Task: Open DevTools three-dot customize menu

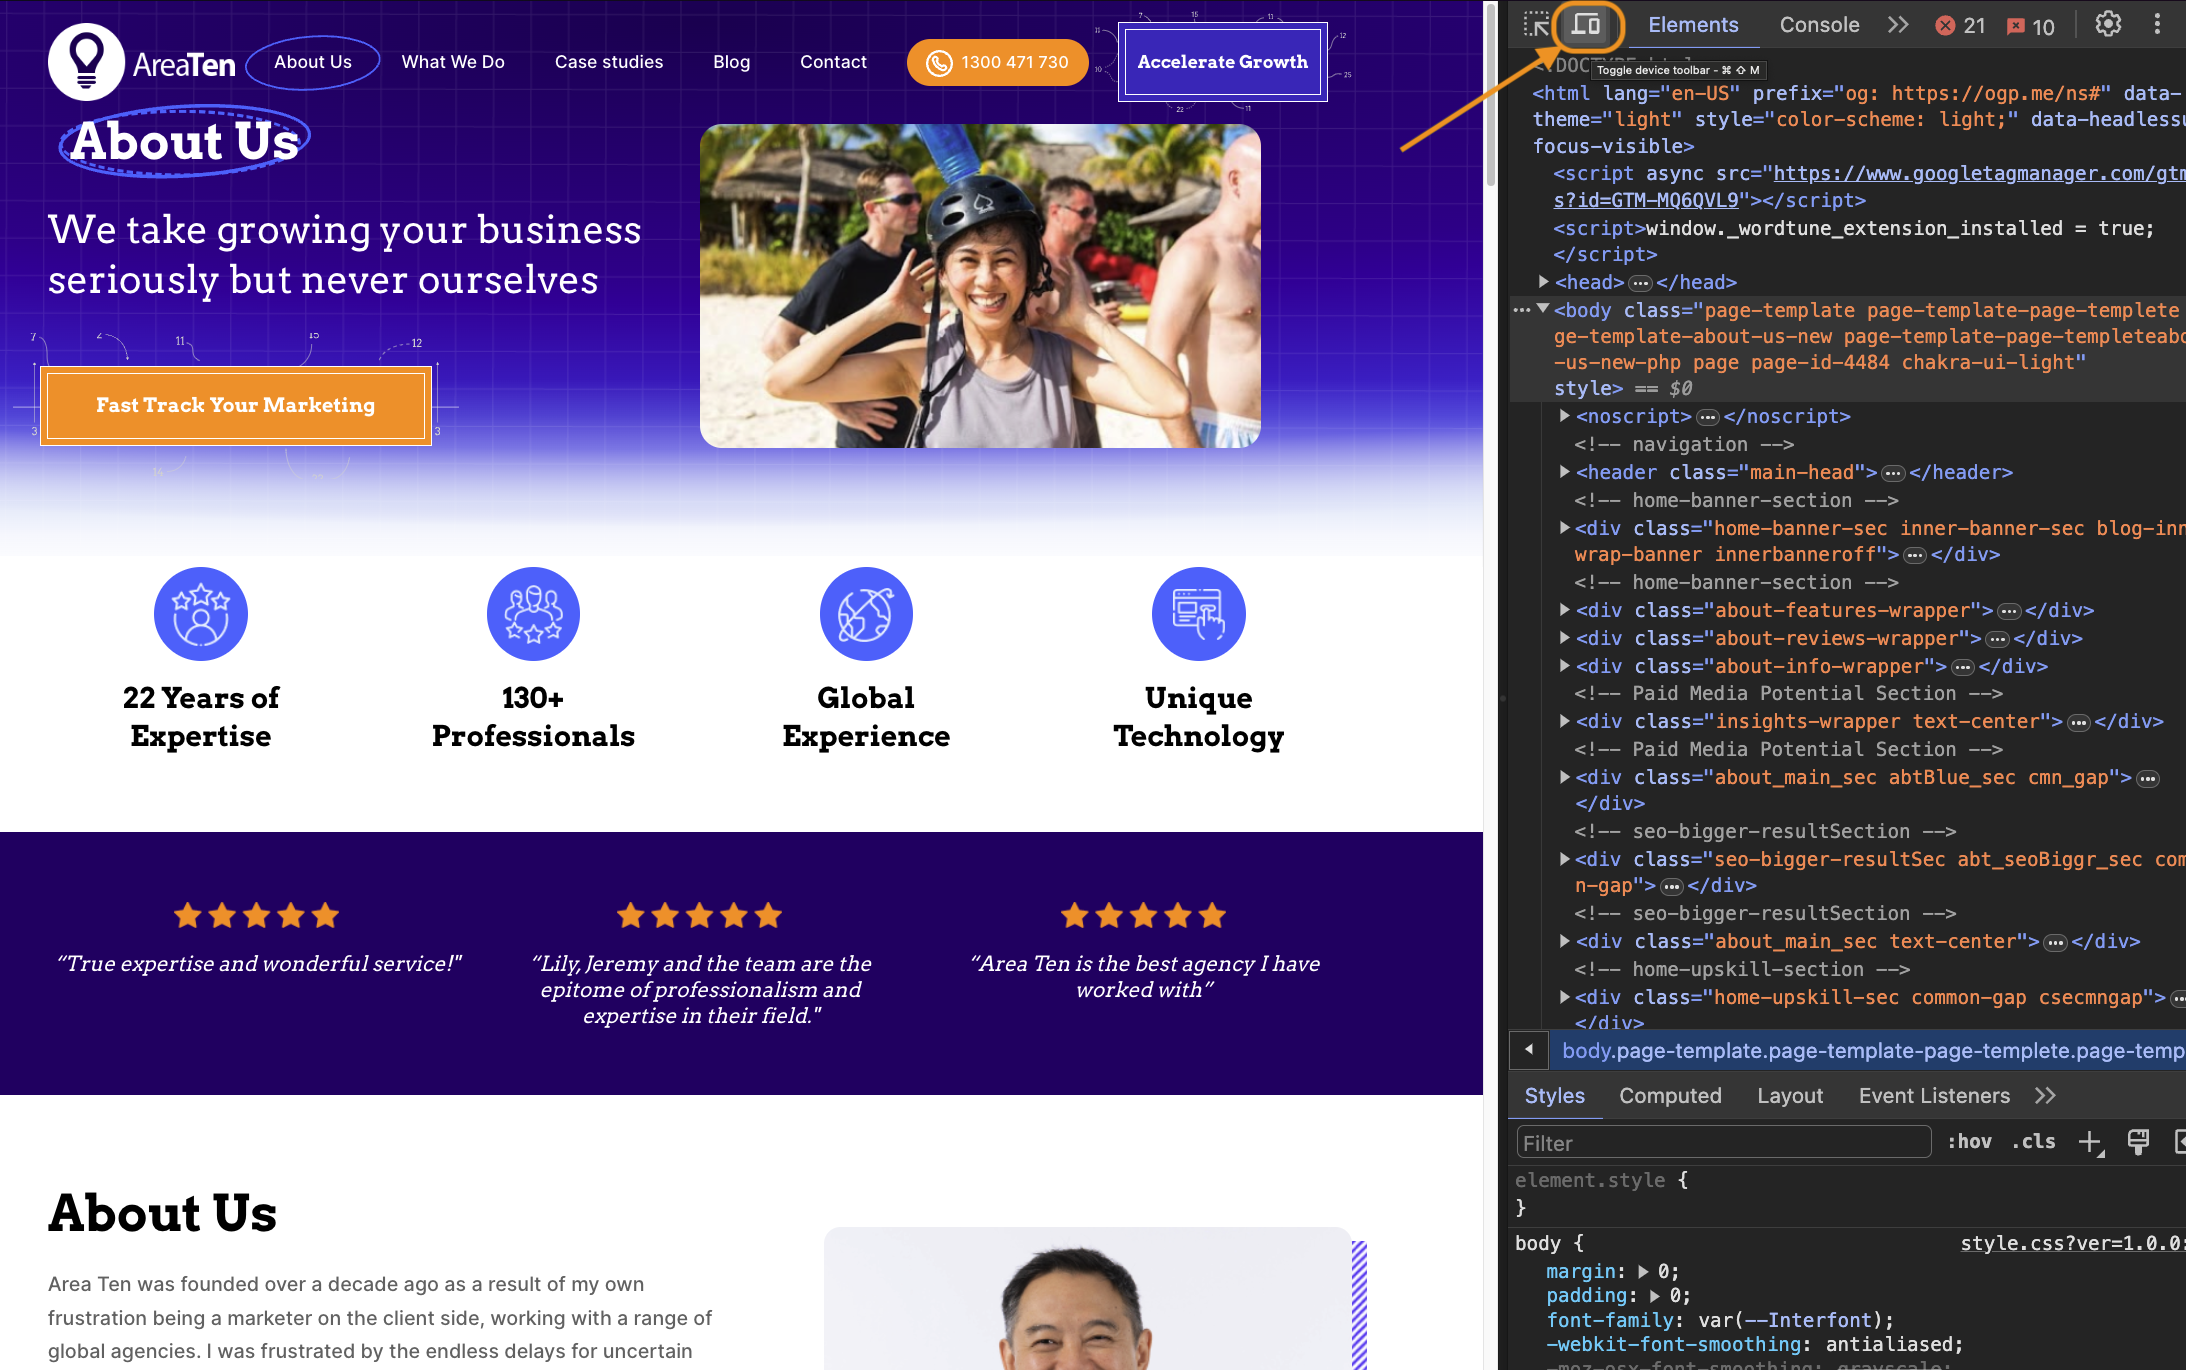Action: pos(2157,25)
